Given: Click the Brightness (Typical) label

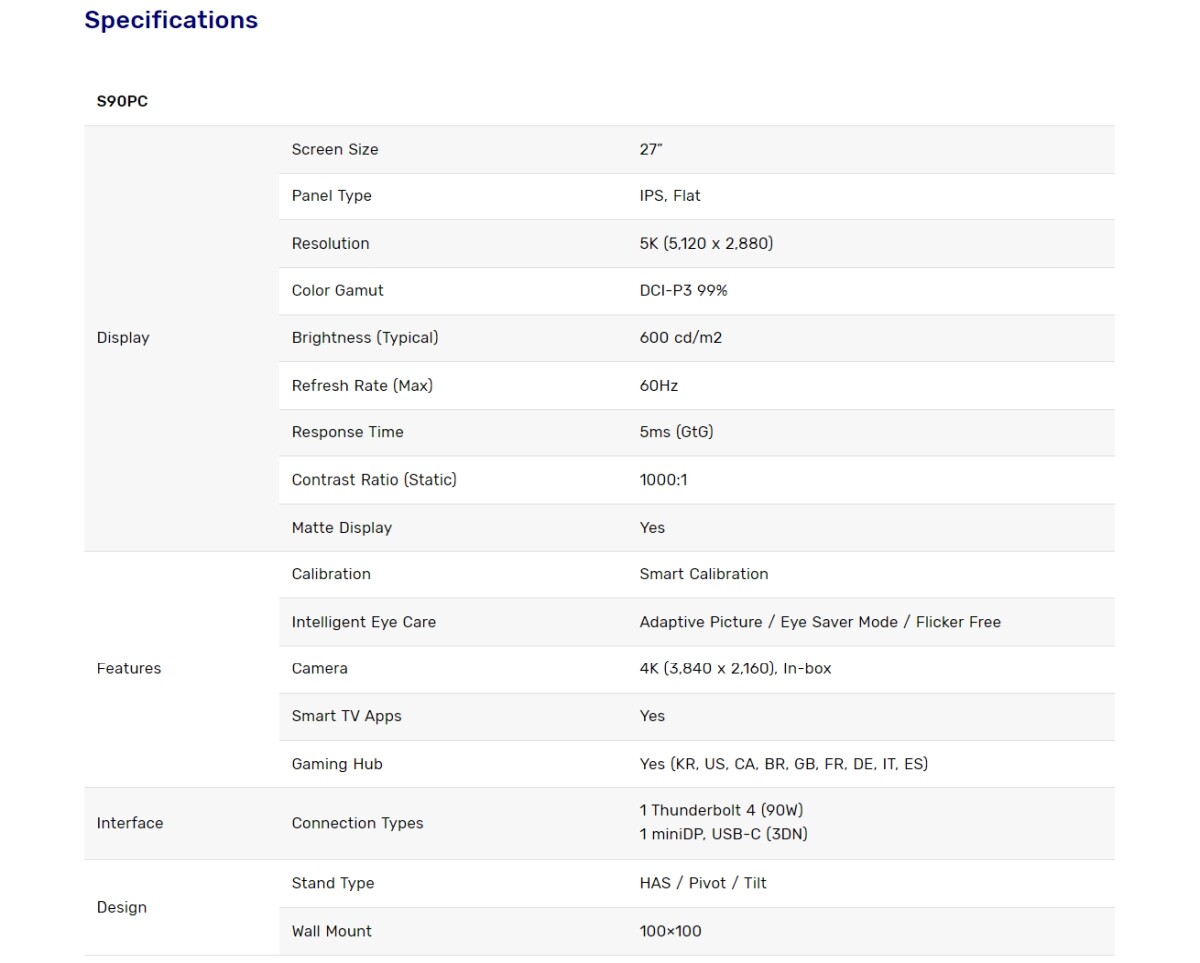Looking at the screenshot, I should pyautogui.click(x=365, y=338).
